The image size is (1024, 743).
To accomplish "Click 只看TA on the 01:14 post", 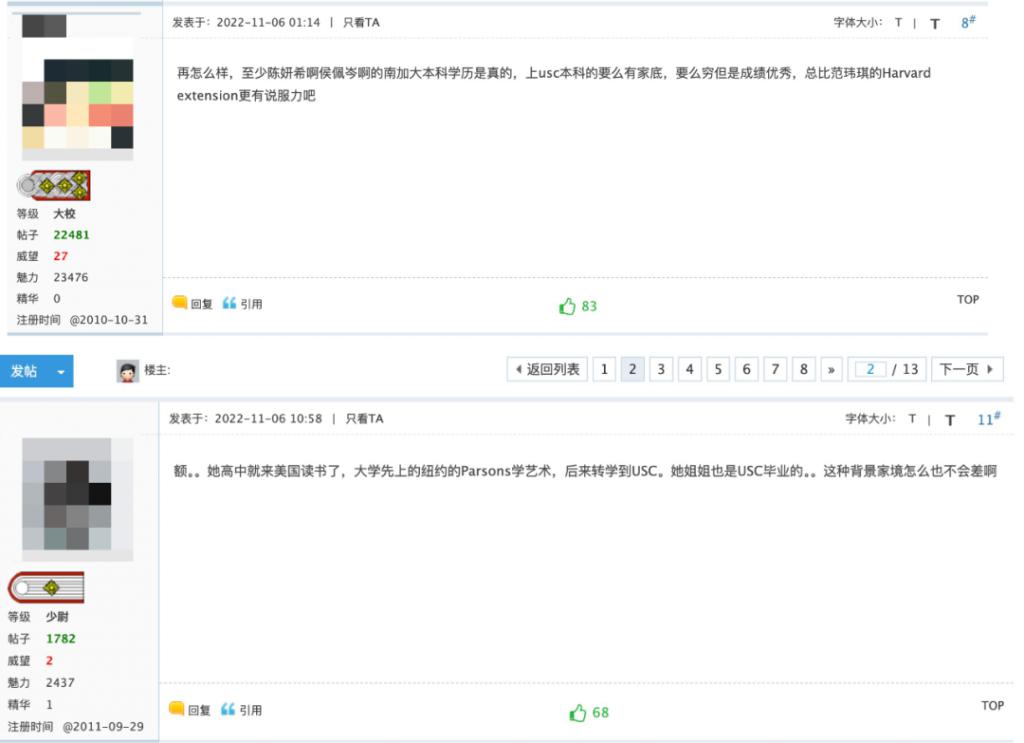I will (x=361, y=22).
